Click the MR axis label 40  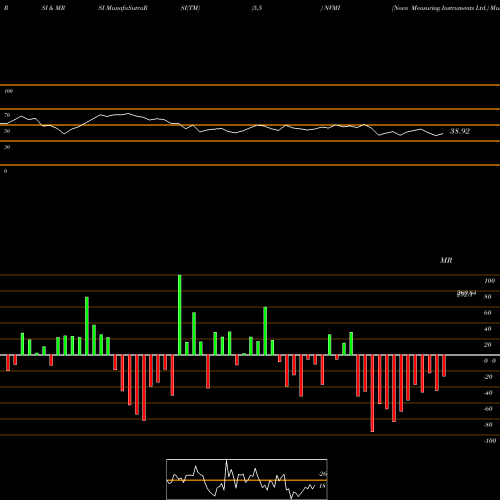(x=488, y=329)
